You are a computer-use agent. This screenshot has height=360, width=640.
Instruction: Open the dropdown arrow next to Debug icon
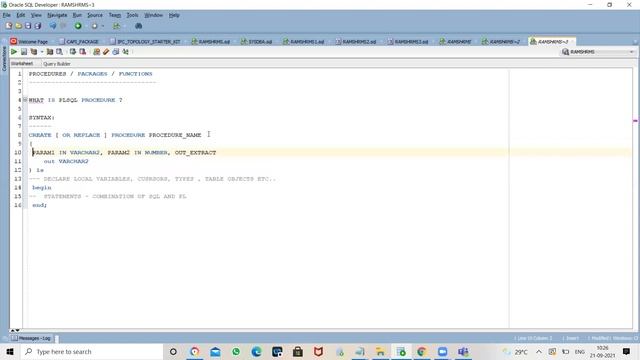point(102,26)
